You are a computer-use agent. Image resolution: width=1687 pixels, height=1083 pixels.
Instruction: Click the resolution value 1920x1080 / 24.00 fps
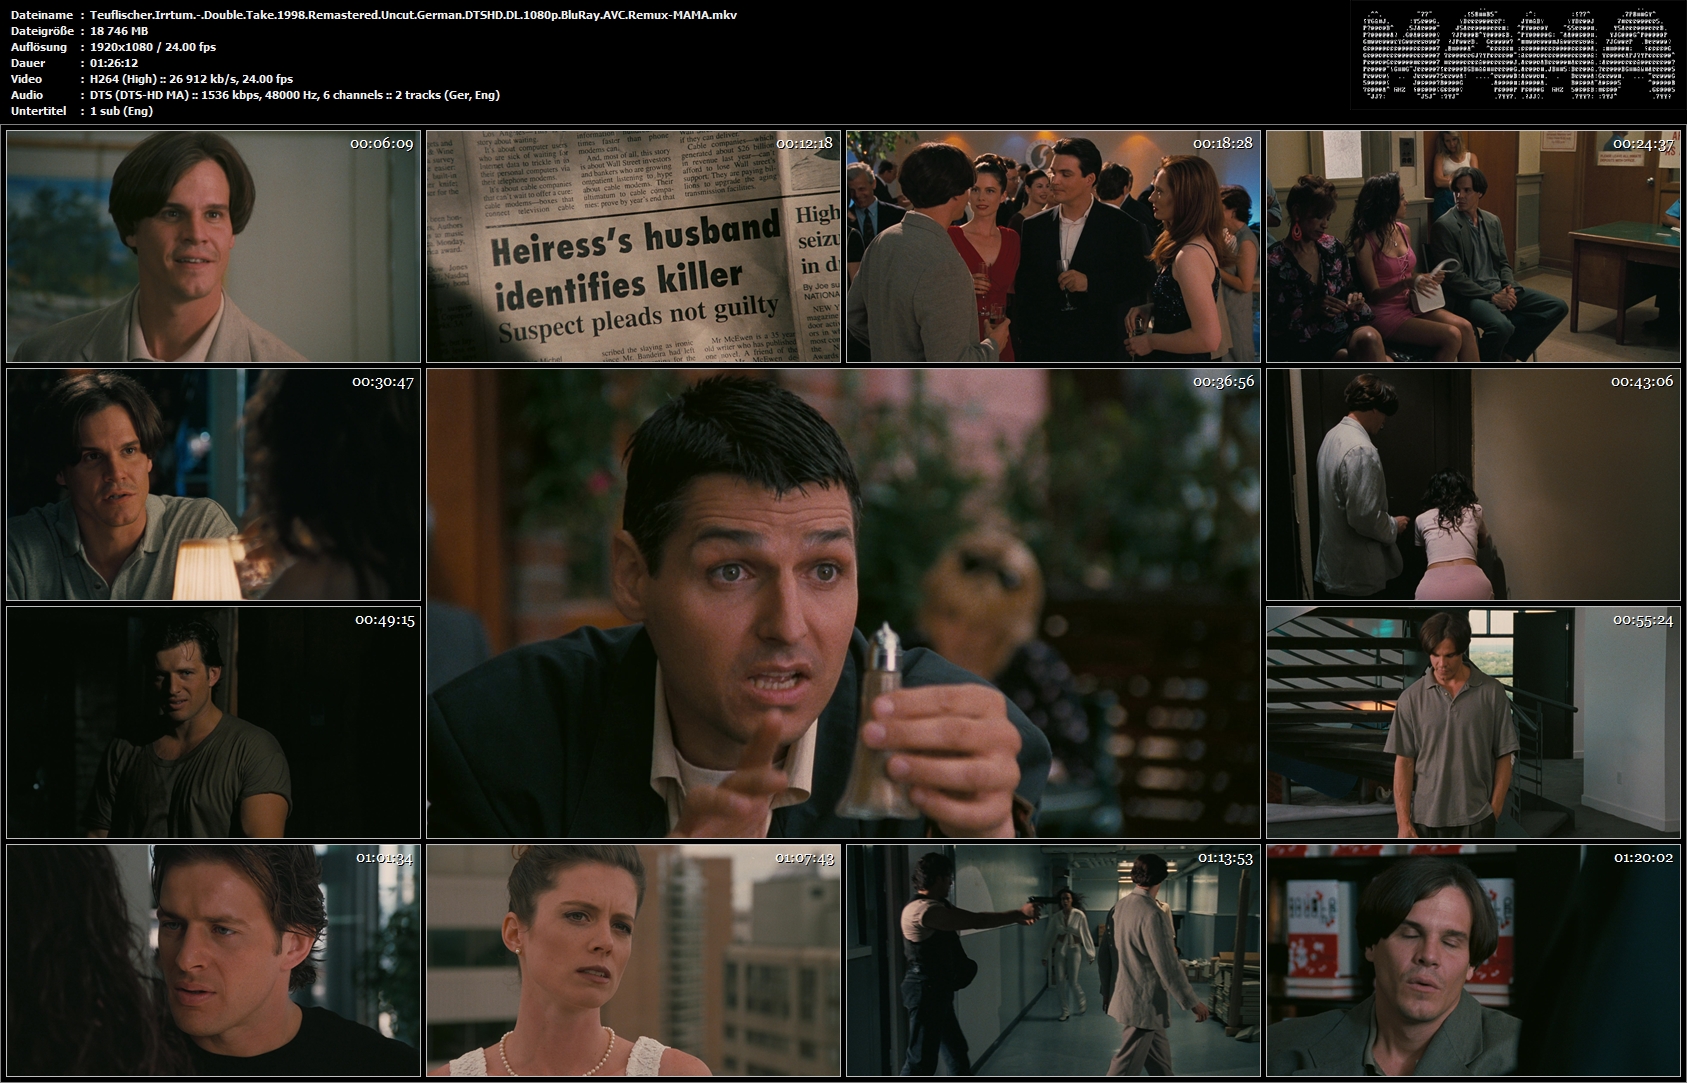click(x=152, y=47)
